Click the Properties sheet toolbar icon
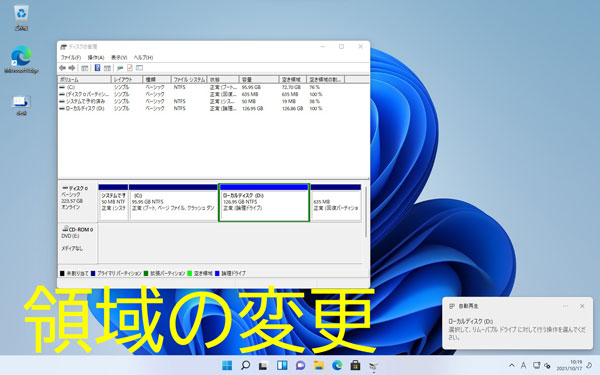This screenshot has width=600, height=375. [130, 68]
